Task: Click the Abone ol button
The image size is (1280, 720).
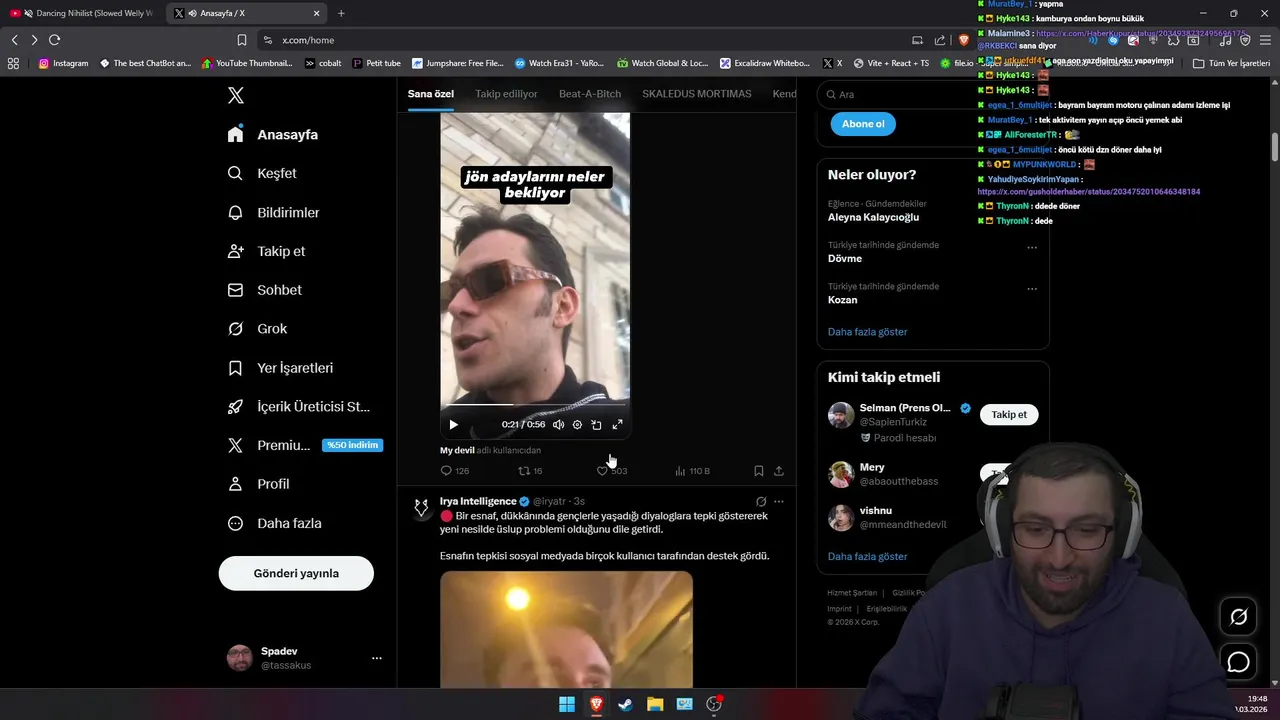Action: pos(863,124)
